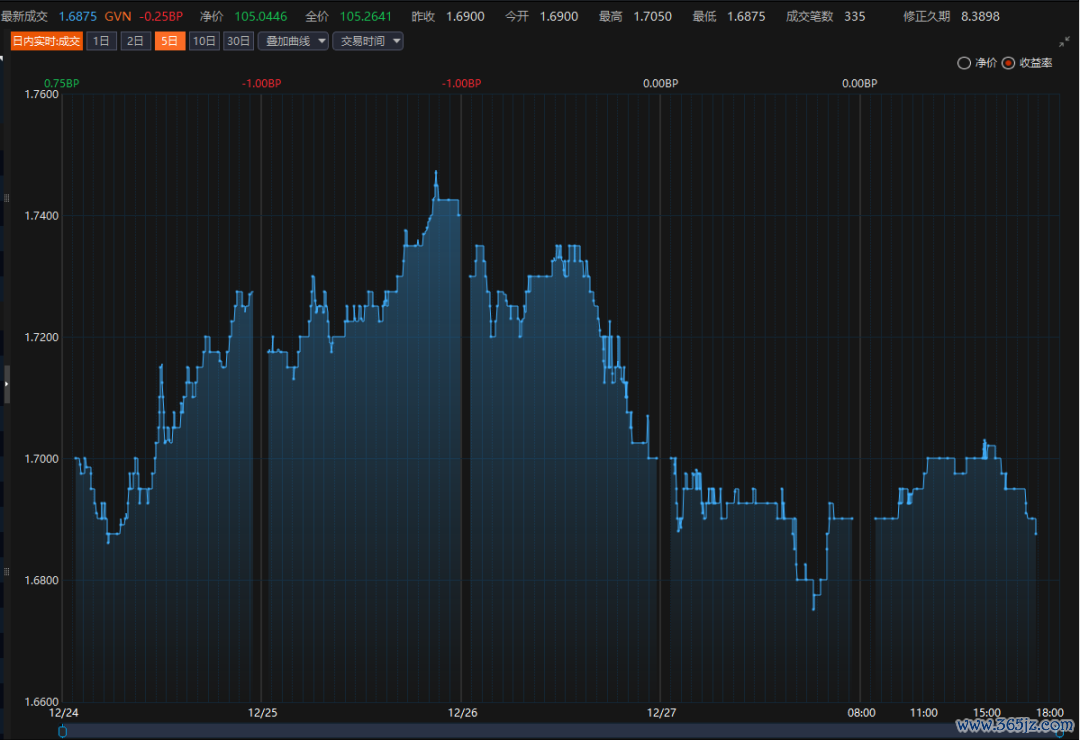This screenshot has height=740, width=1080.
Task: Click the 08:00 time label
Action: (862, 712)
